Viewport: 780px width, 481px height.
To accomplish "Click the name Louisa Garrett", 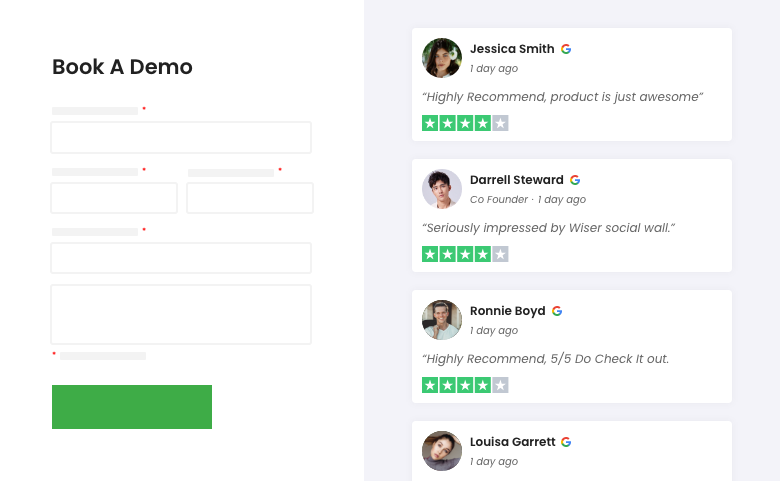I will point(512,442).
